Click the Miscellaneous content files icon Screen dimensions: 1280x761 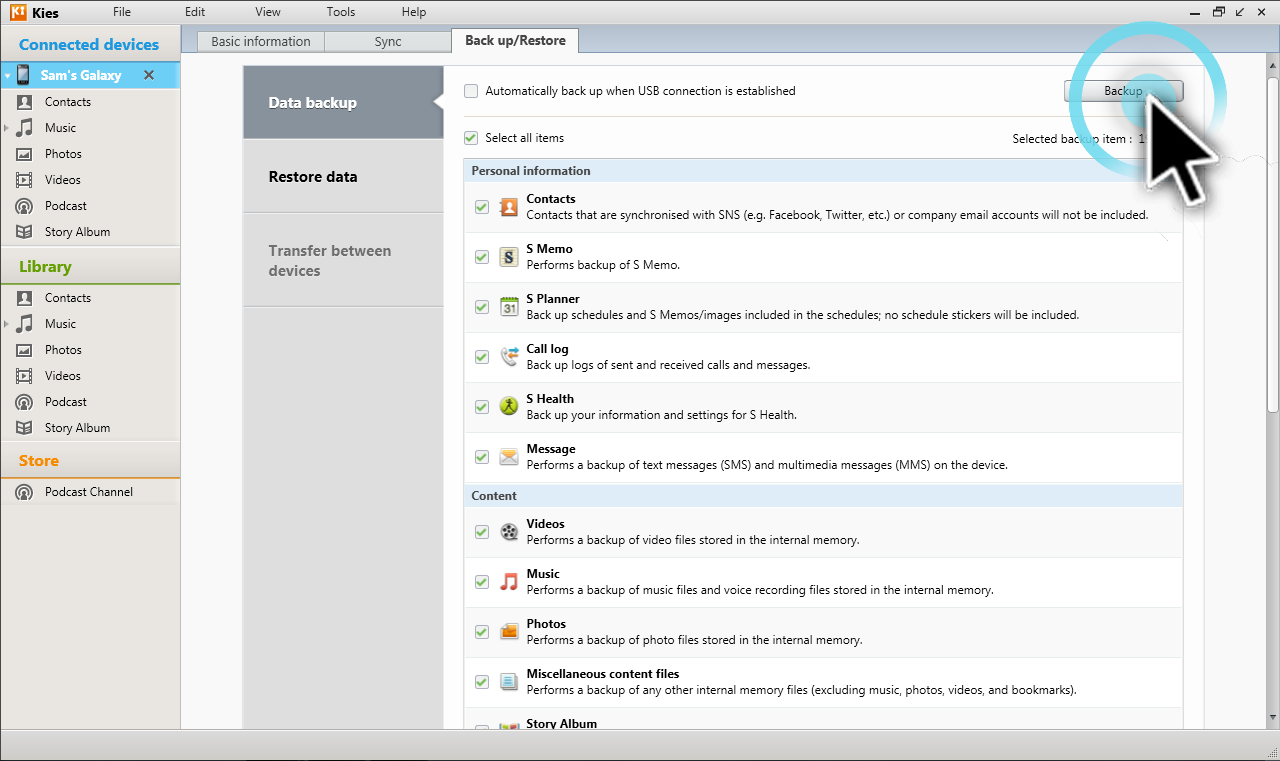pyautogui.click(x=509, y=682)
